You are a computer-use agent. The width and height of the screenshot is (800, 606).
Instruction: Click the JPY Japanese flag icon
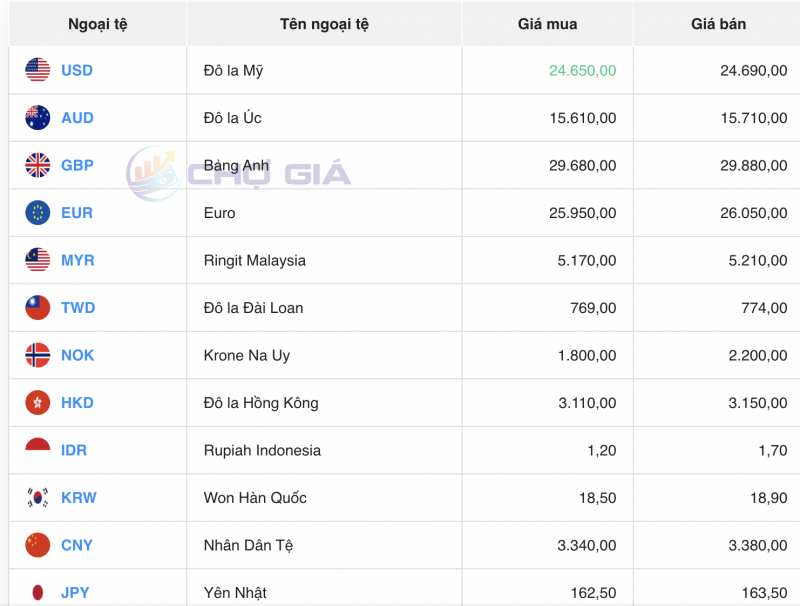pos(36,592)
